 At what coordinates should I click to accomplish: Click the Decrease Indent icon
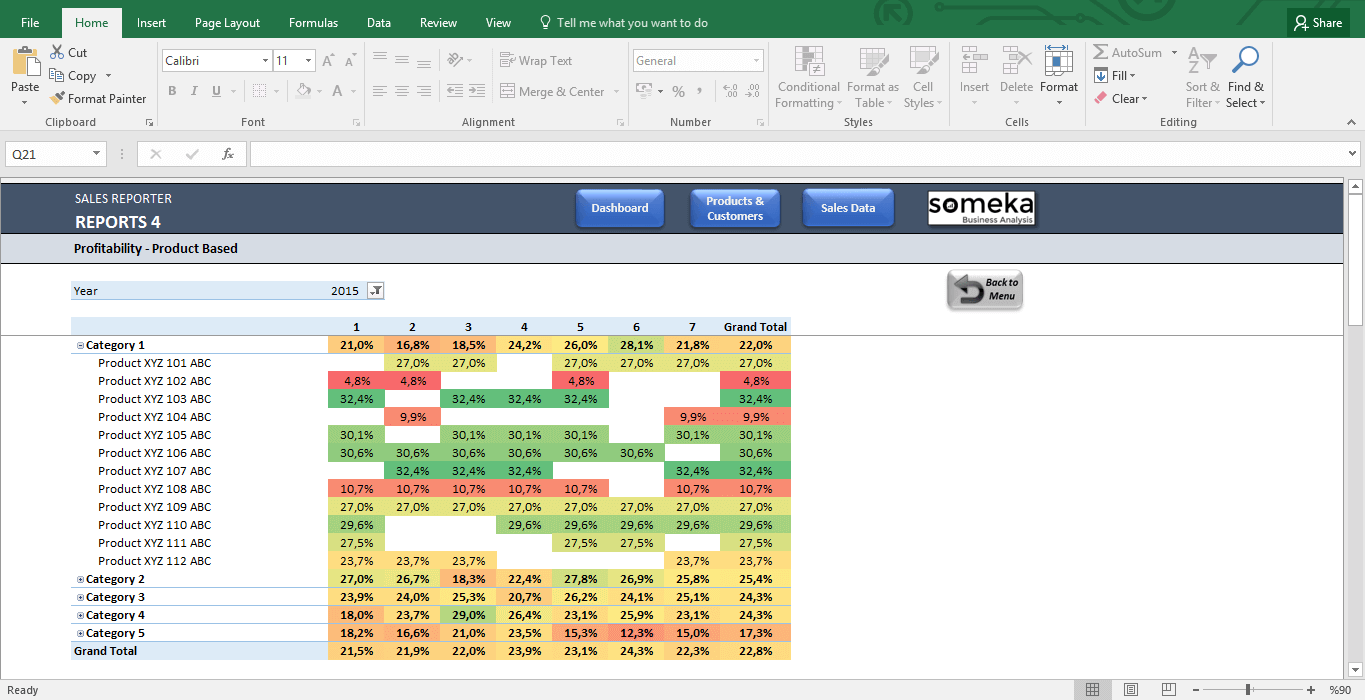point(454,91)
